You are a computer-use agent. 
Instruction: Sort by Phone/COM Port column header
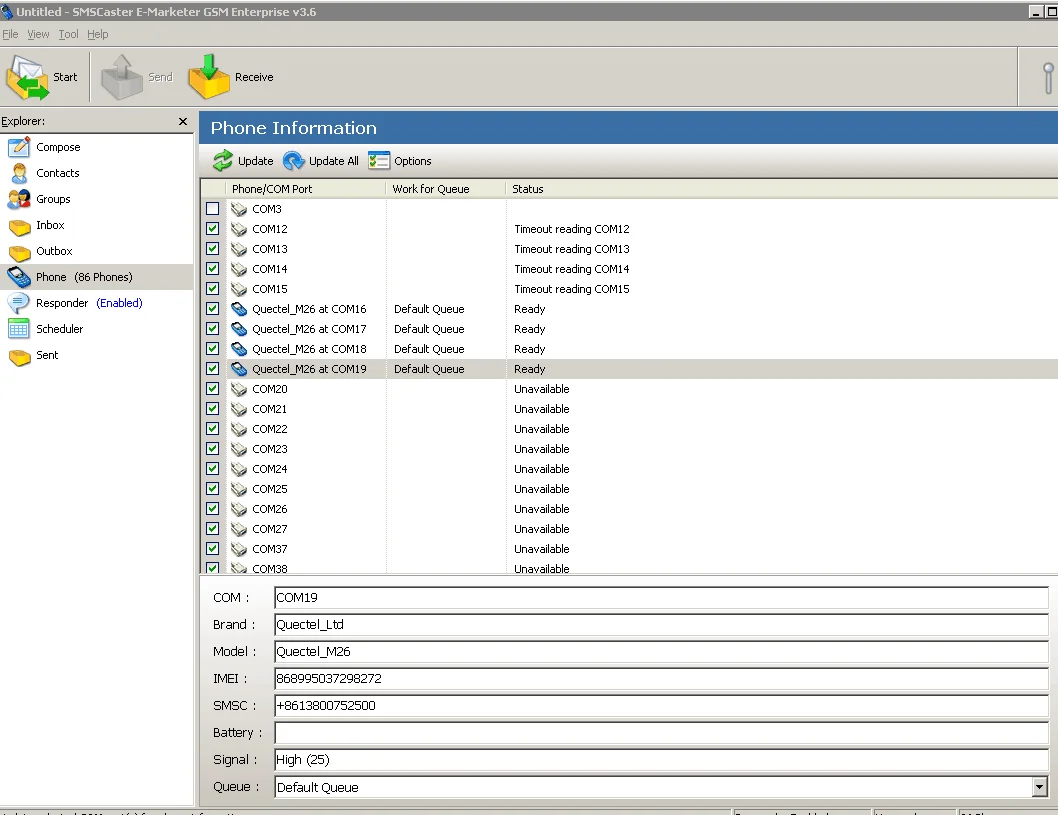[272, 189]
